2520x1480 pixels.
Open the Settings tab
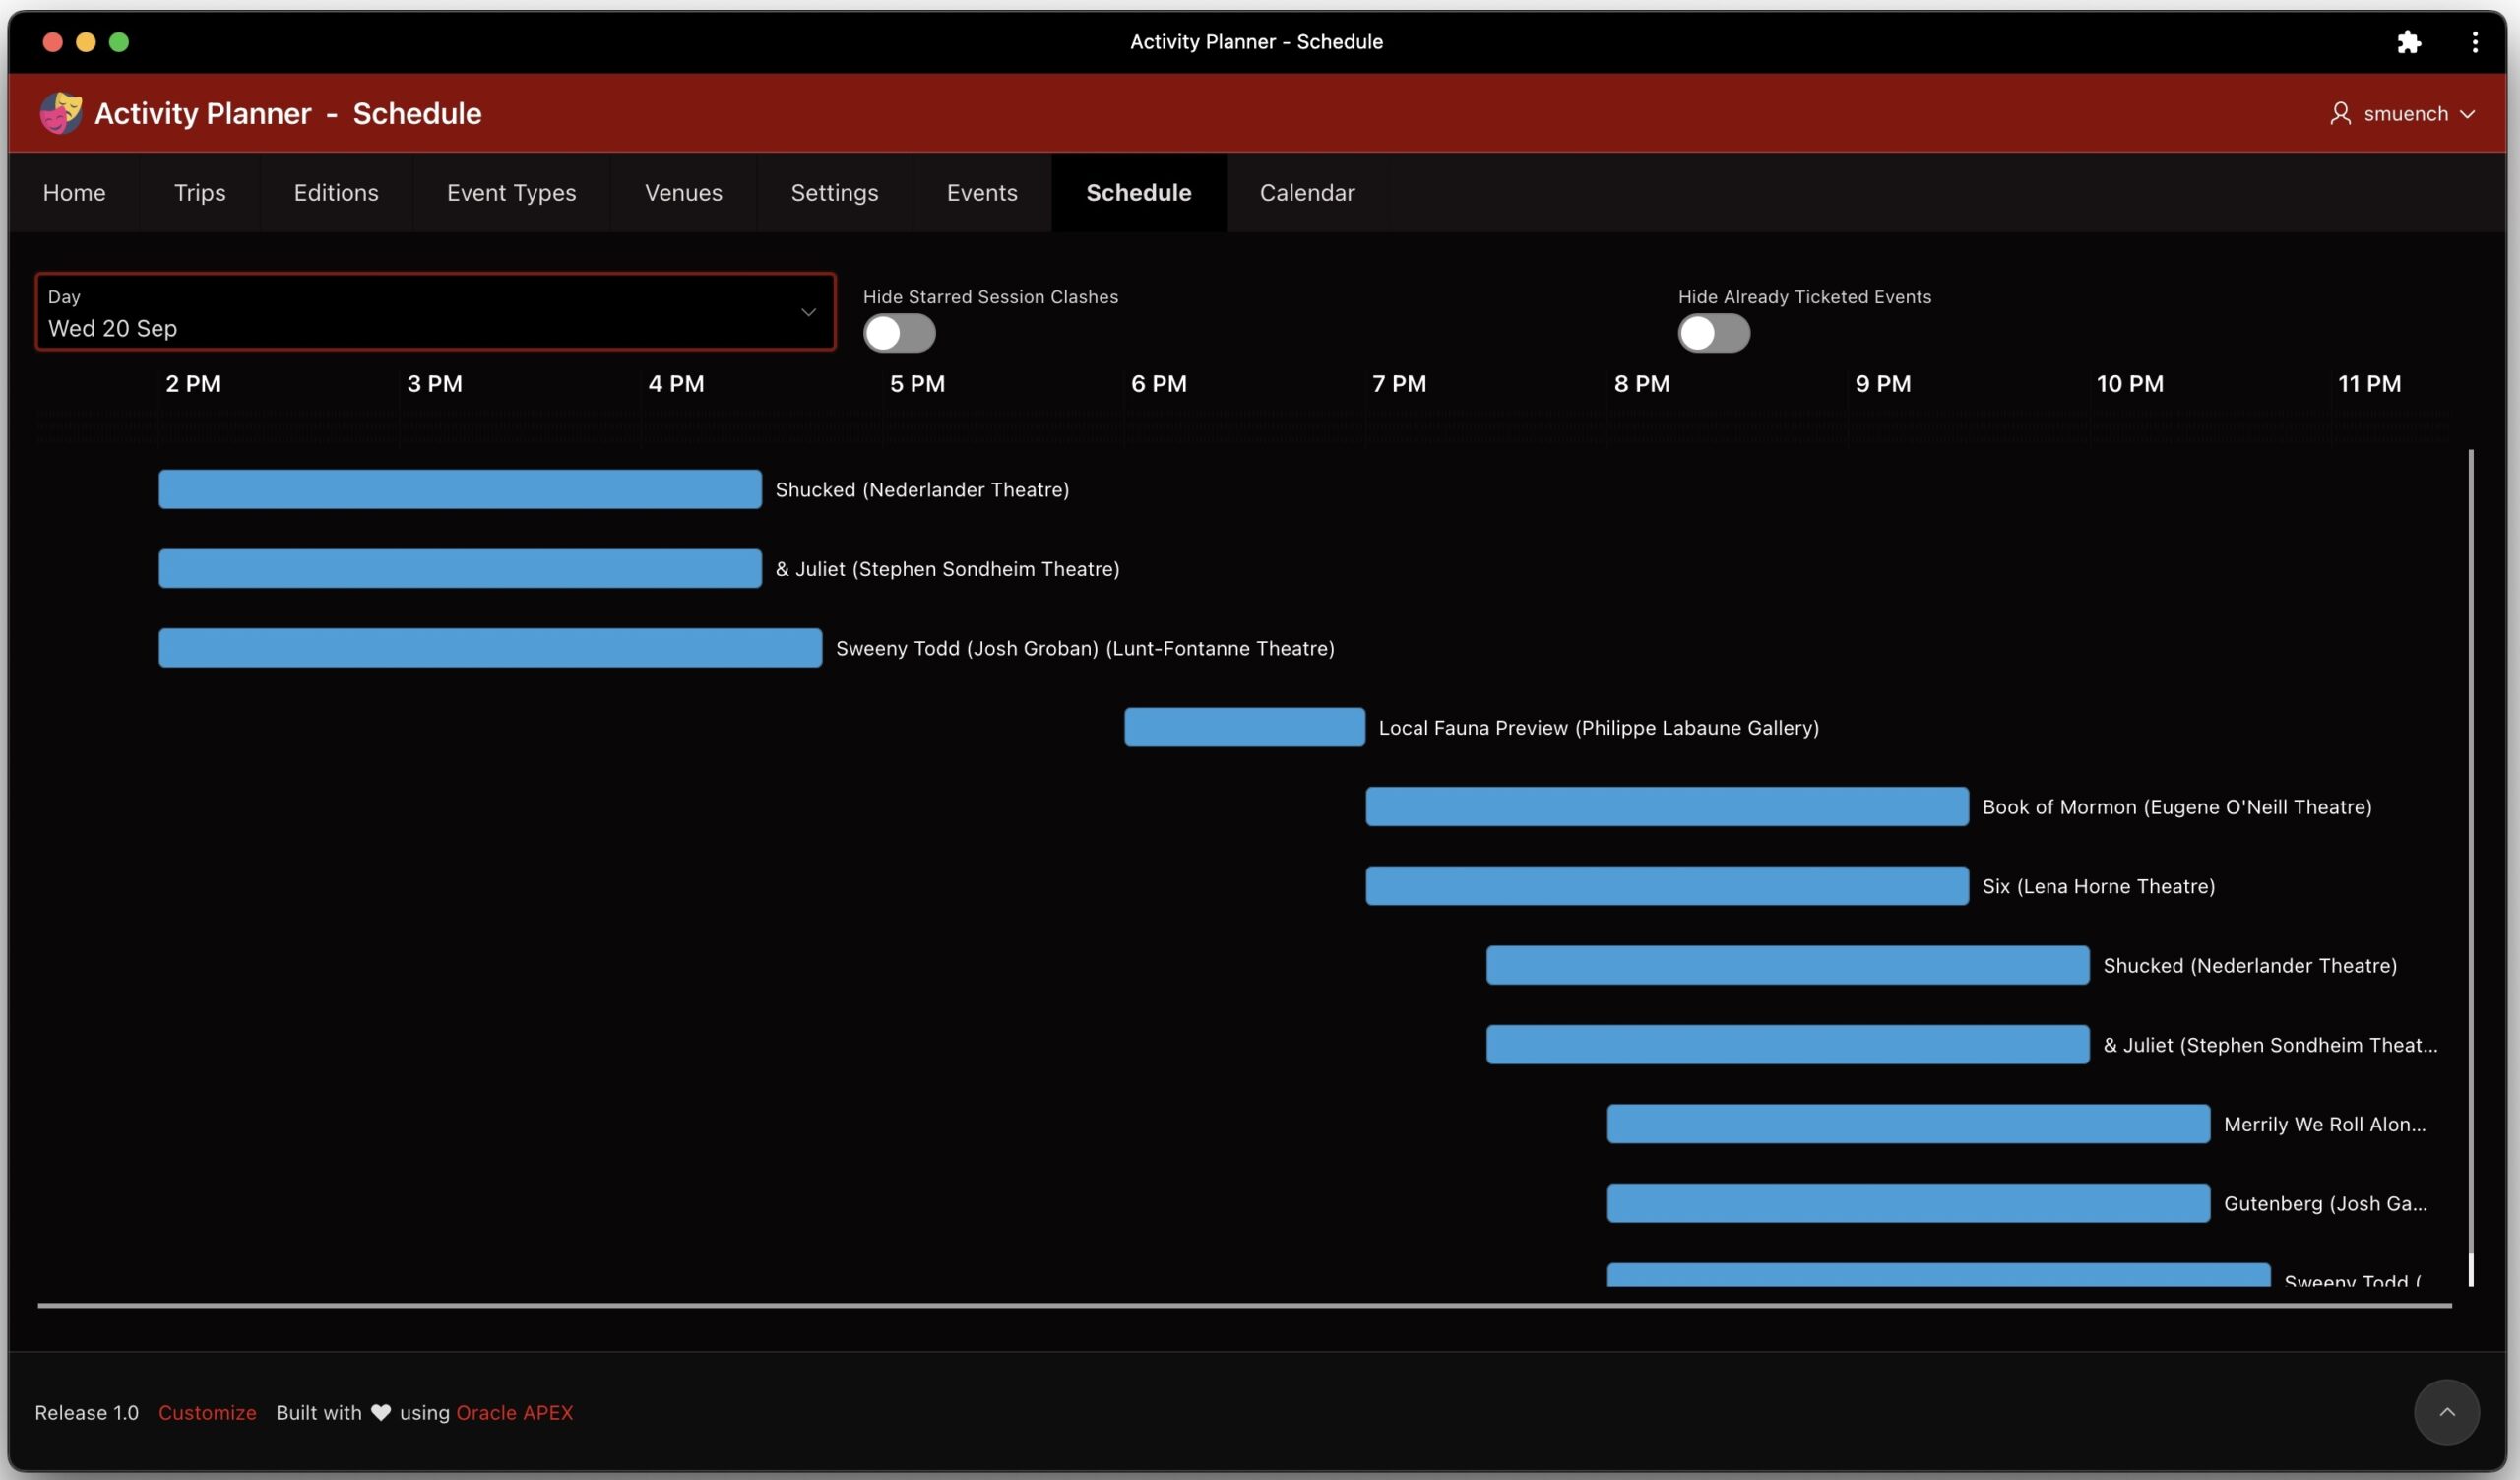point(834,192)
